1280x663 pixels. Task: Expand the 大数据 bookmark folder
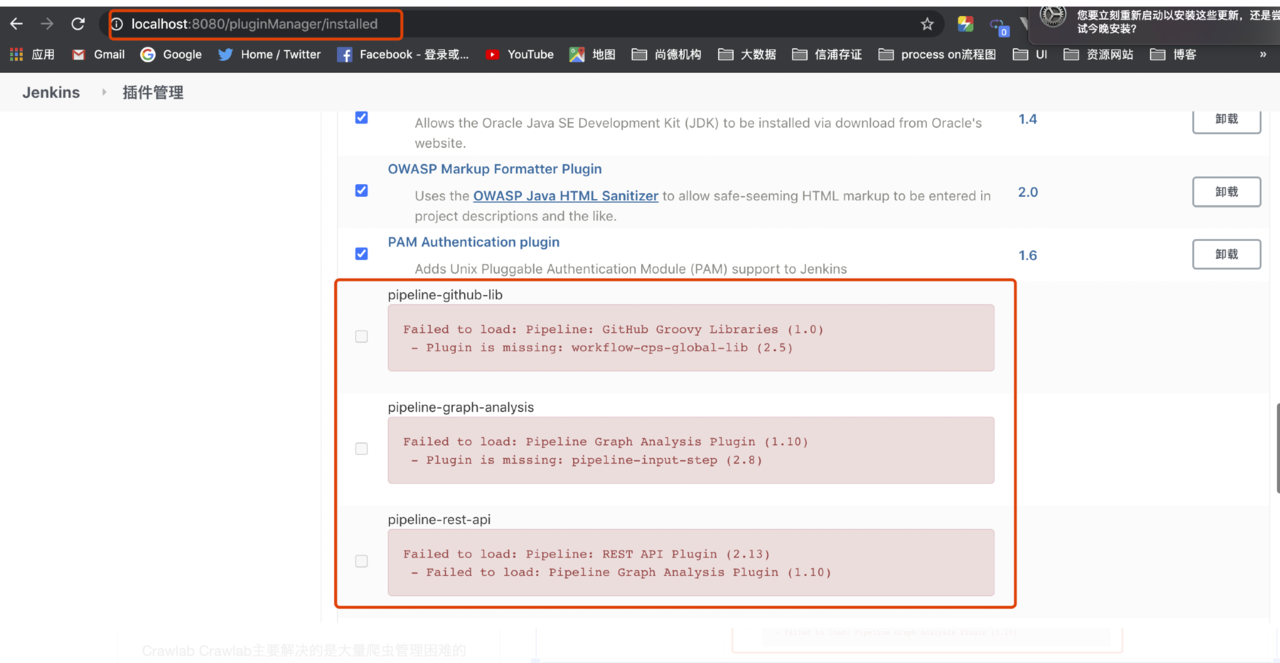[x=747, y=55]
